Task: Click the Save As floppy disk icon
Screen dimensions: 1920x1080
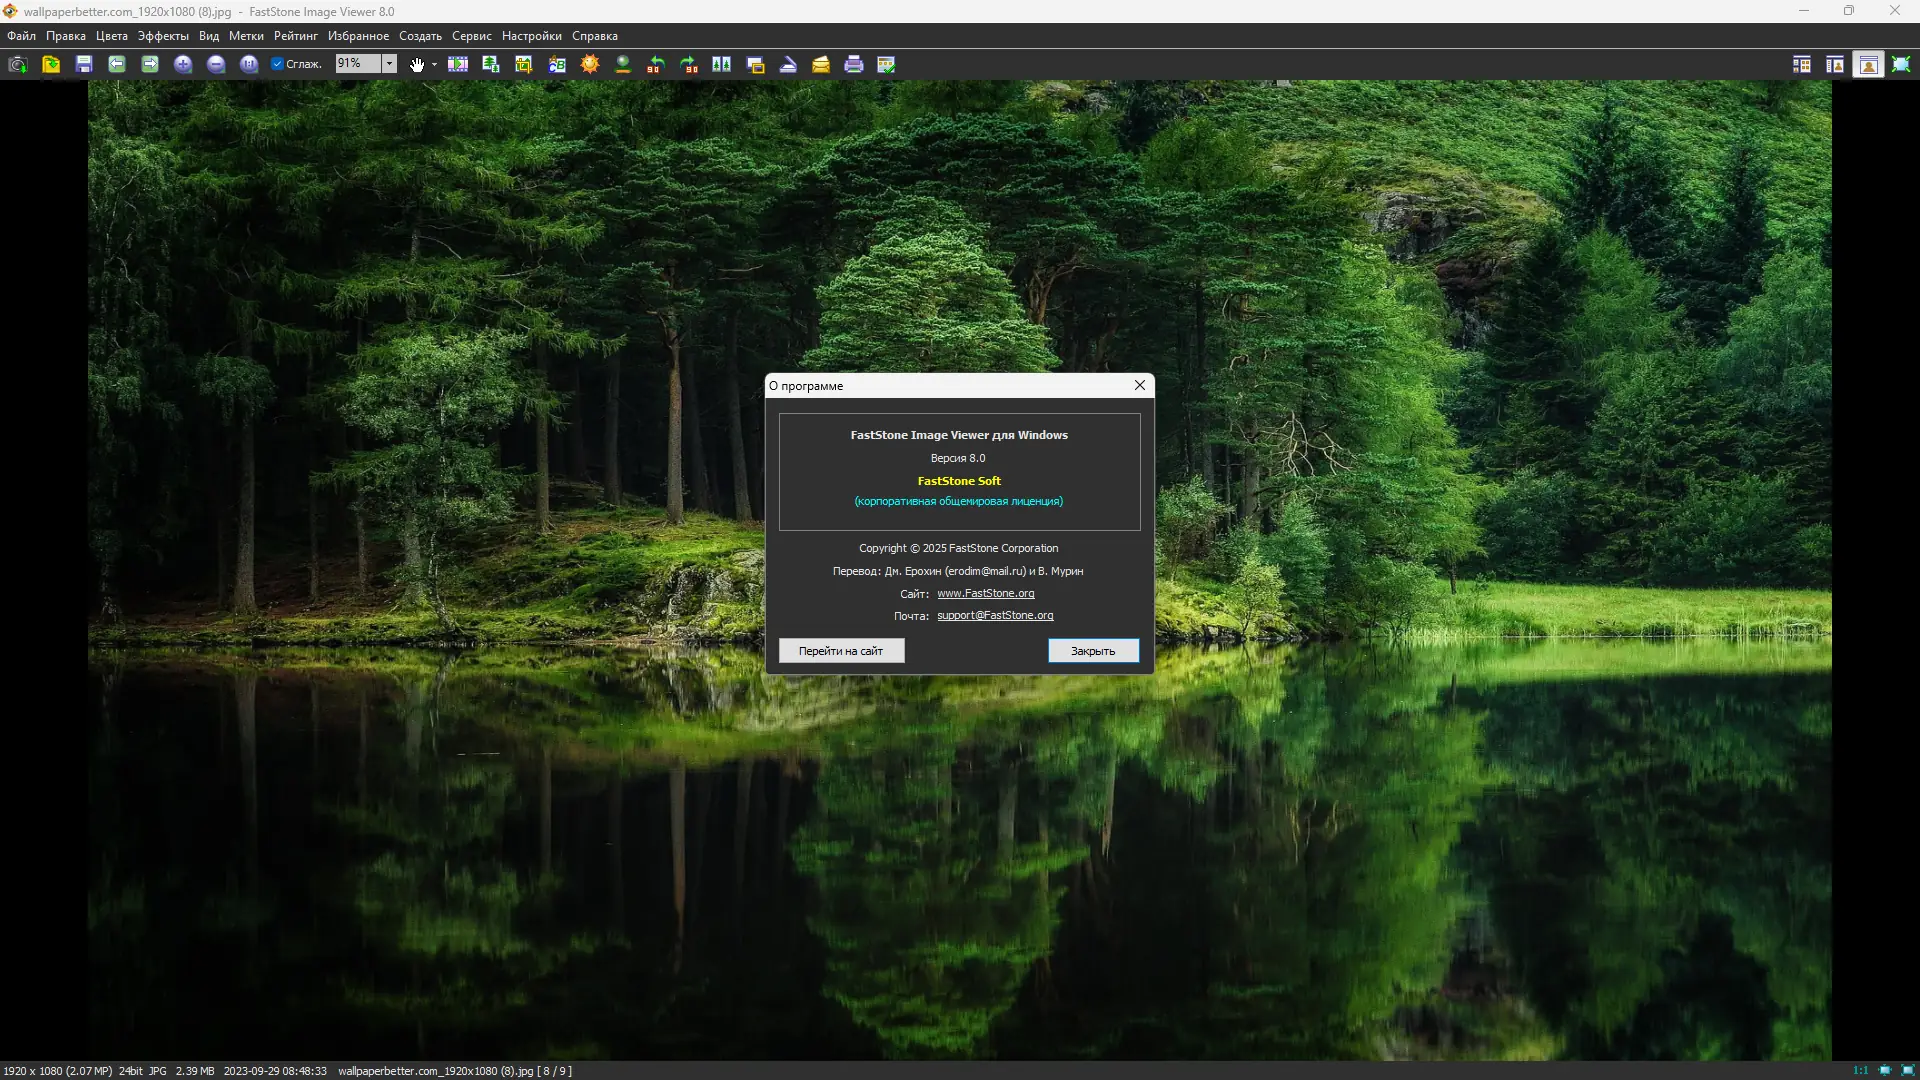Action: (x=84, y=64)
